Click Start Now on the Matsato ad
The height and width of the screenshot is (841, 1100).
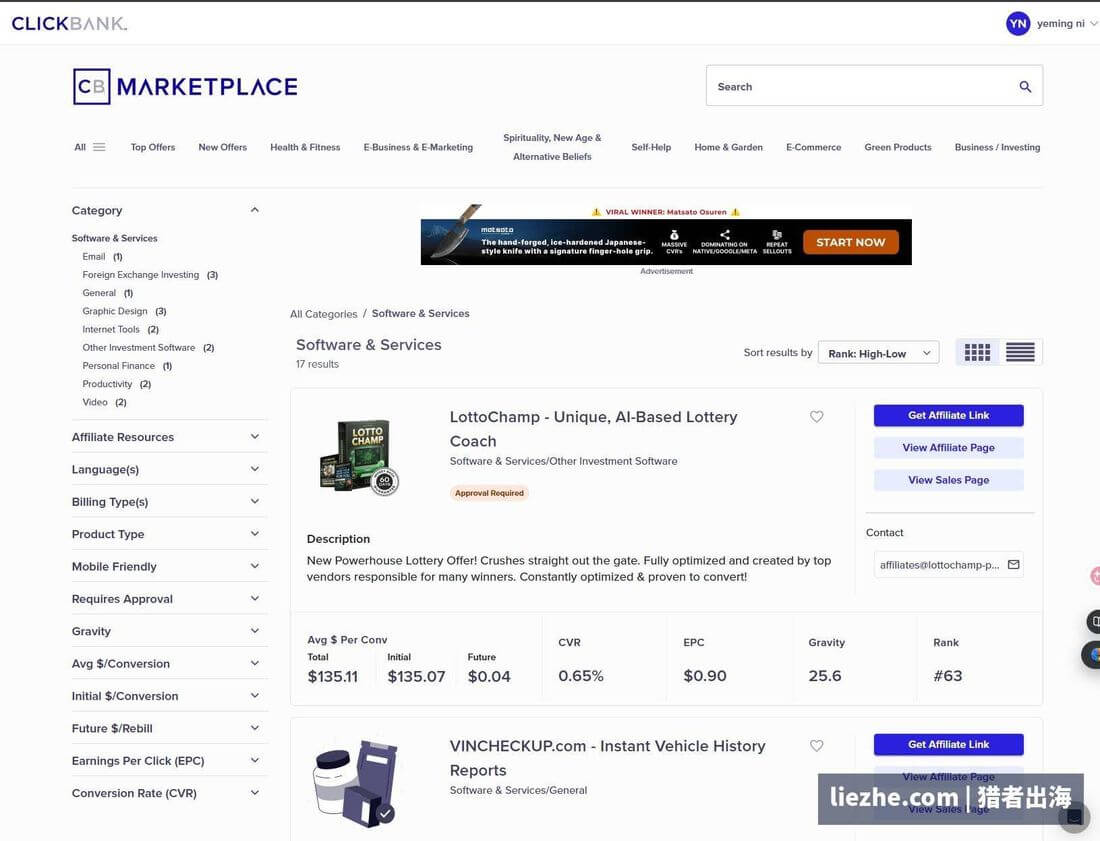click(x=850, y=242)
